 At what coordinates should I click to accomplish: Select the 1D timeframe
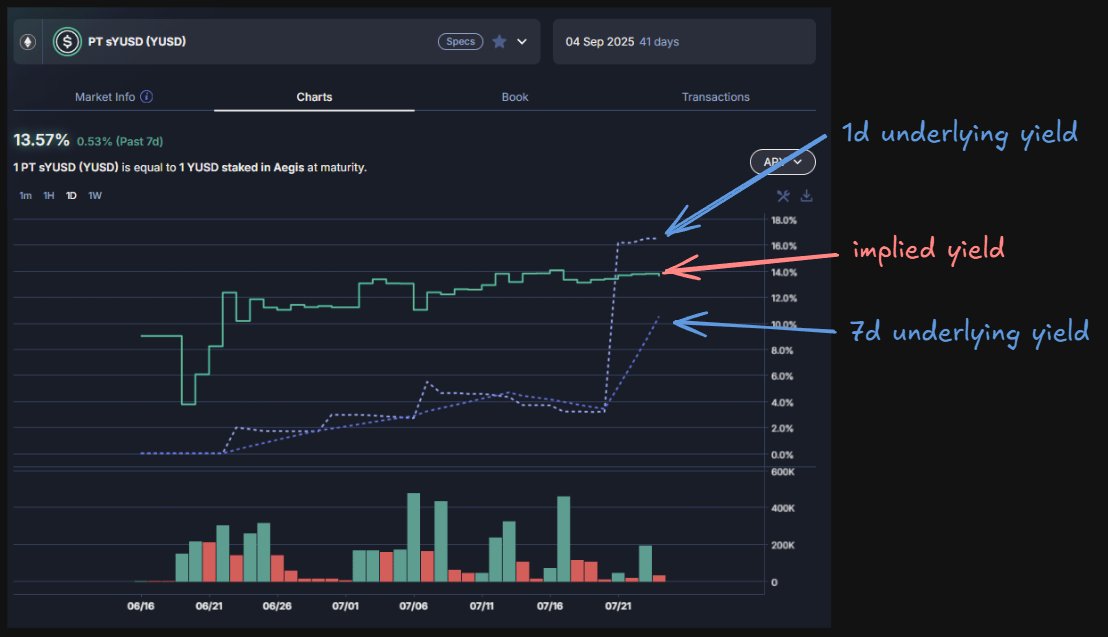click(71, 196)
